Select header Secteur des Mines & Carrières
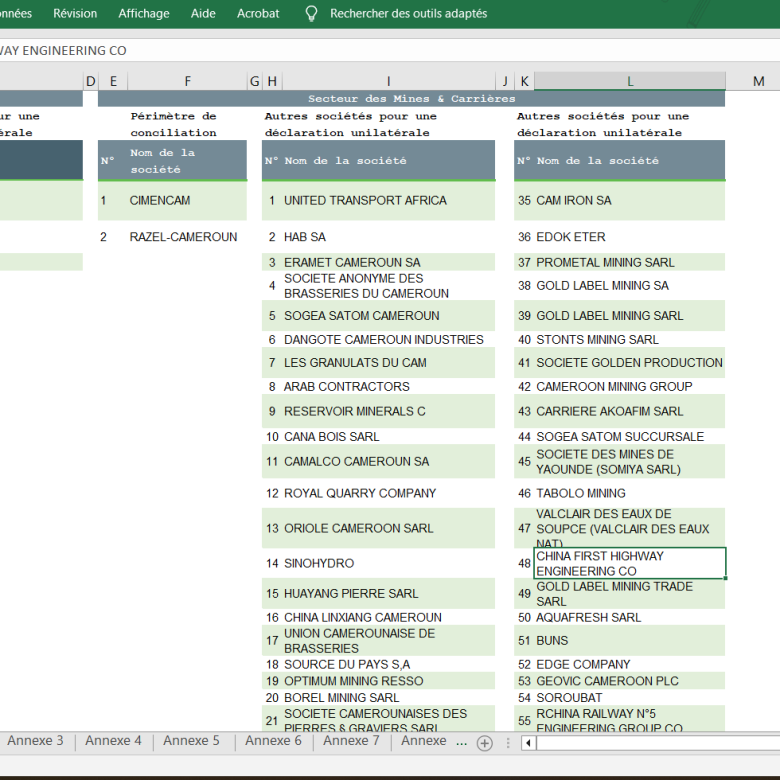The image size is (780, 780). tap(411, 98)
